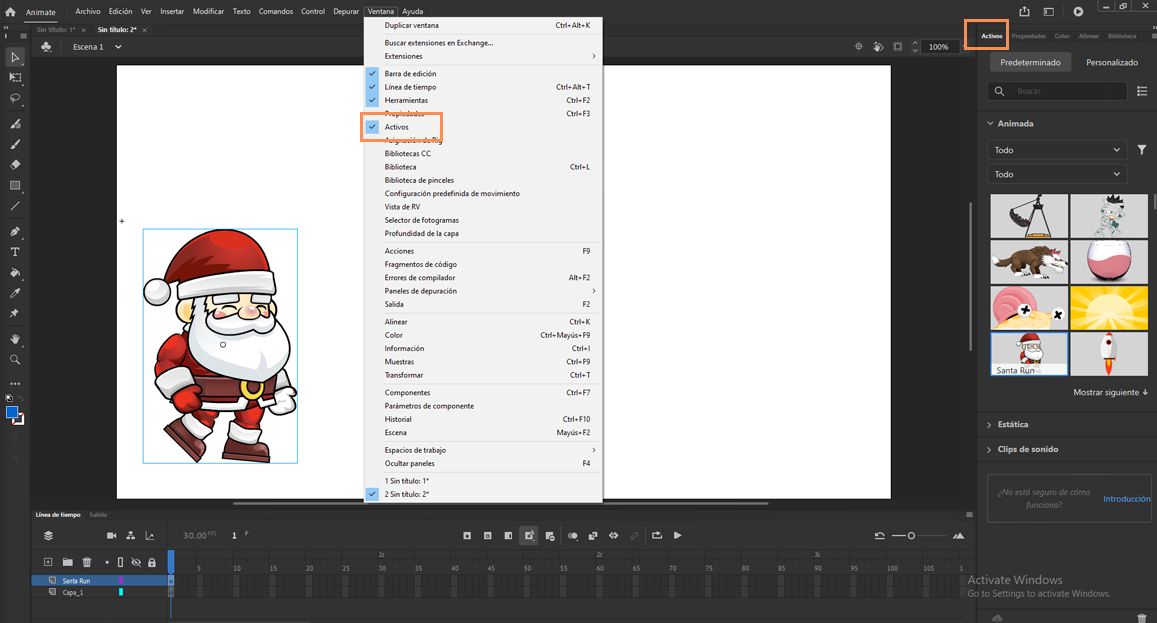Toggle loop playback in the timeline

click(657, 535)
